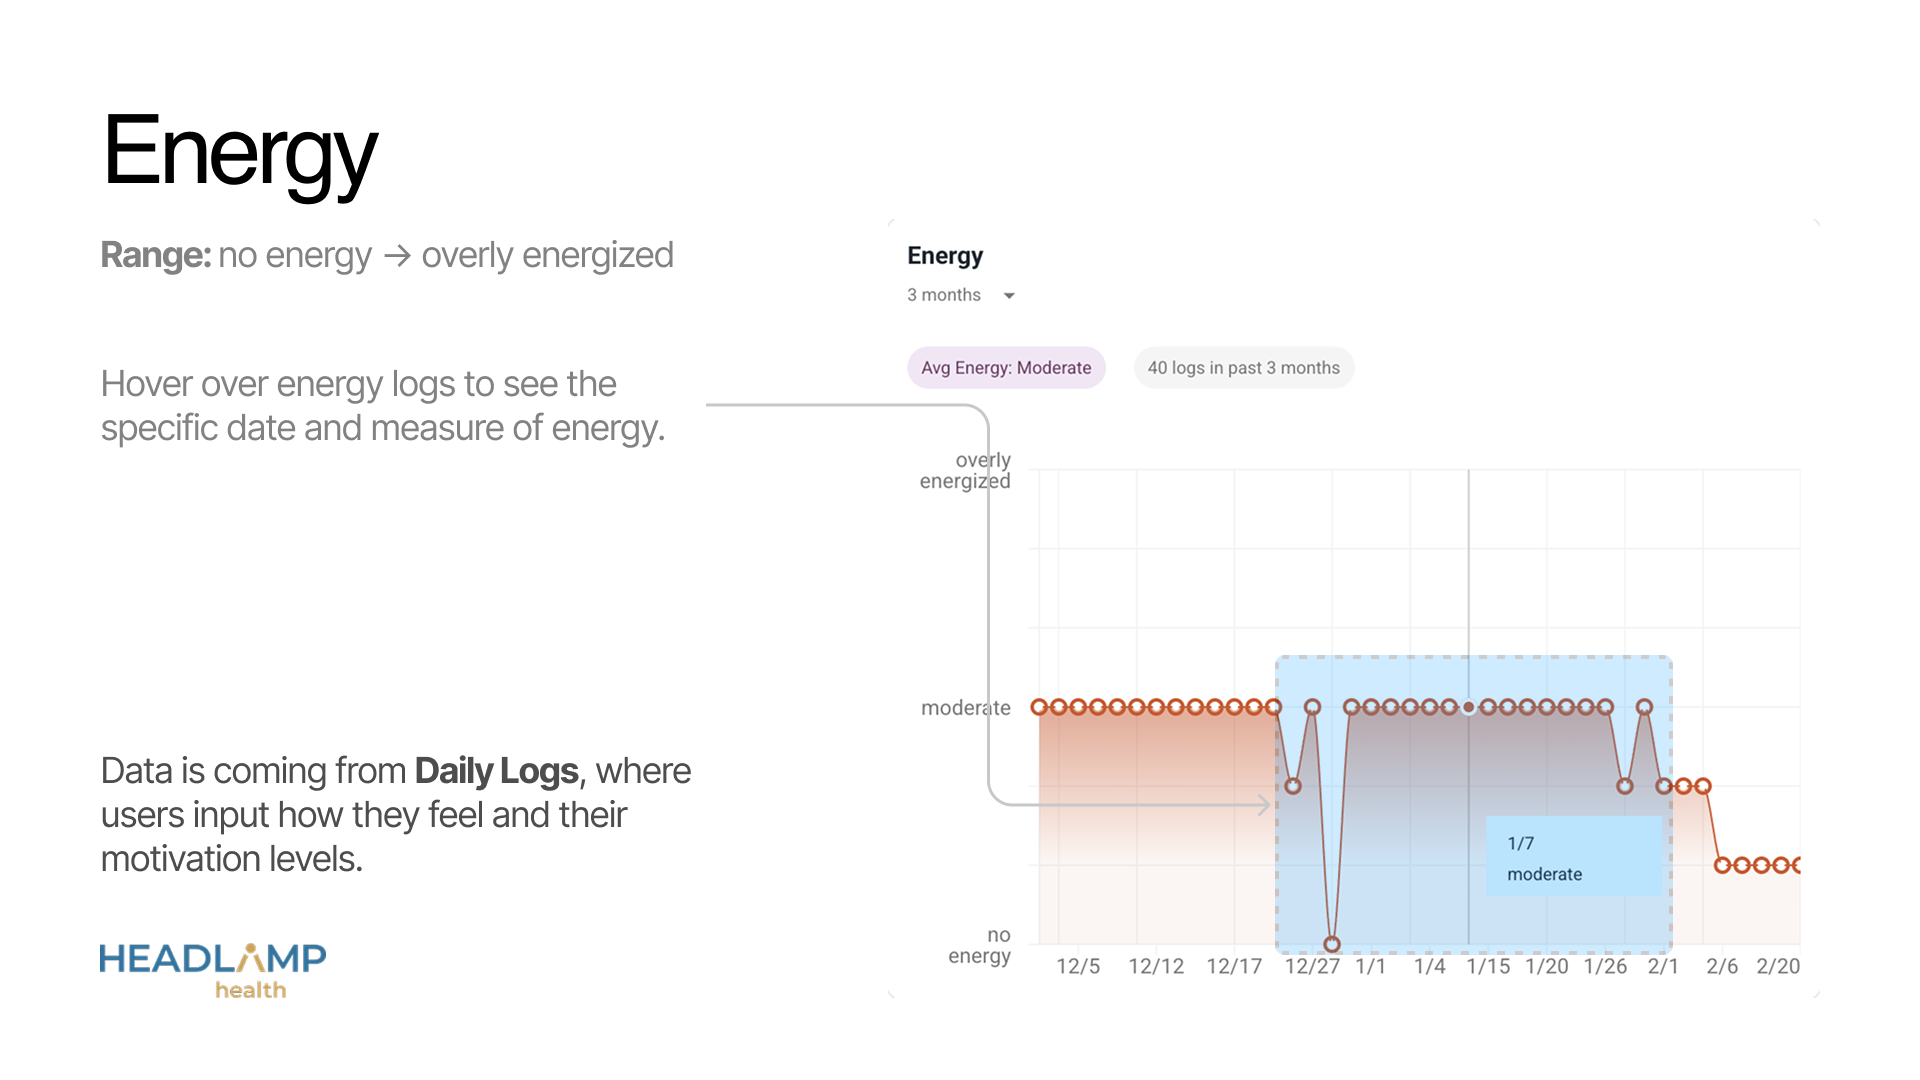
Task: Click the Daily Logs bold text
Action: coord(496,771)
